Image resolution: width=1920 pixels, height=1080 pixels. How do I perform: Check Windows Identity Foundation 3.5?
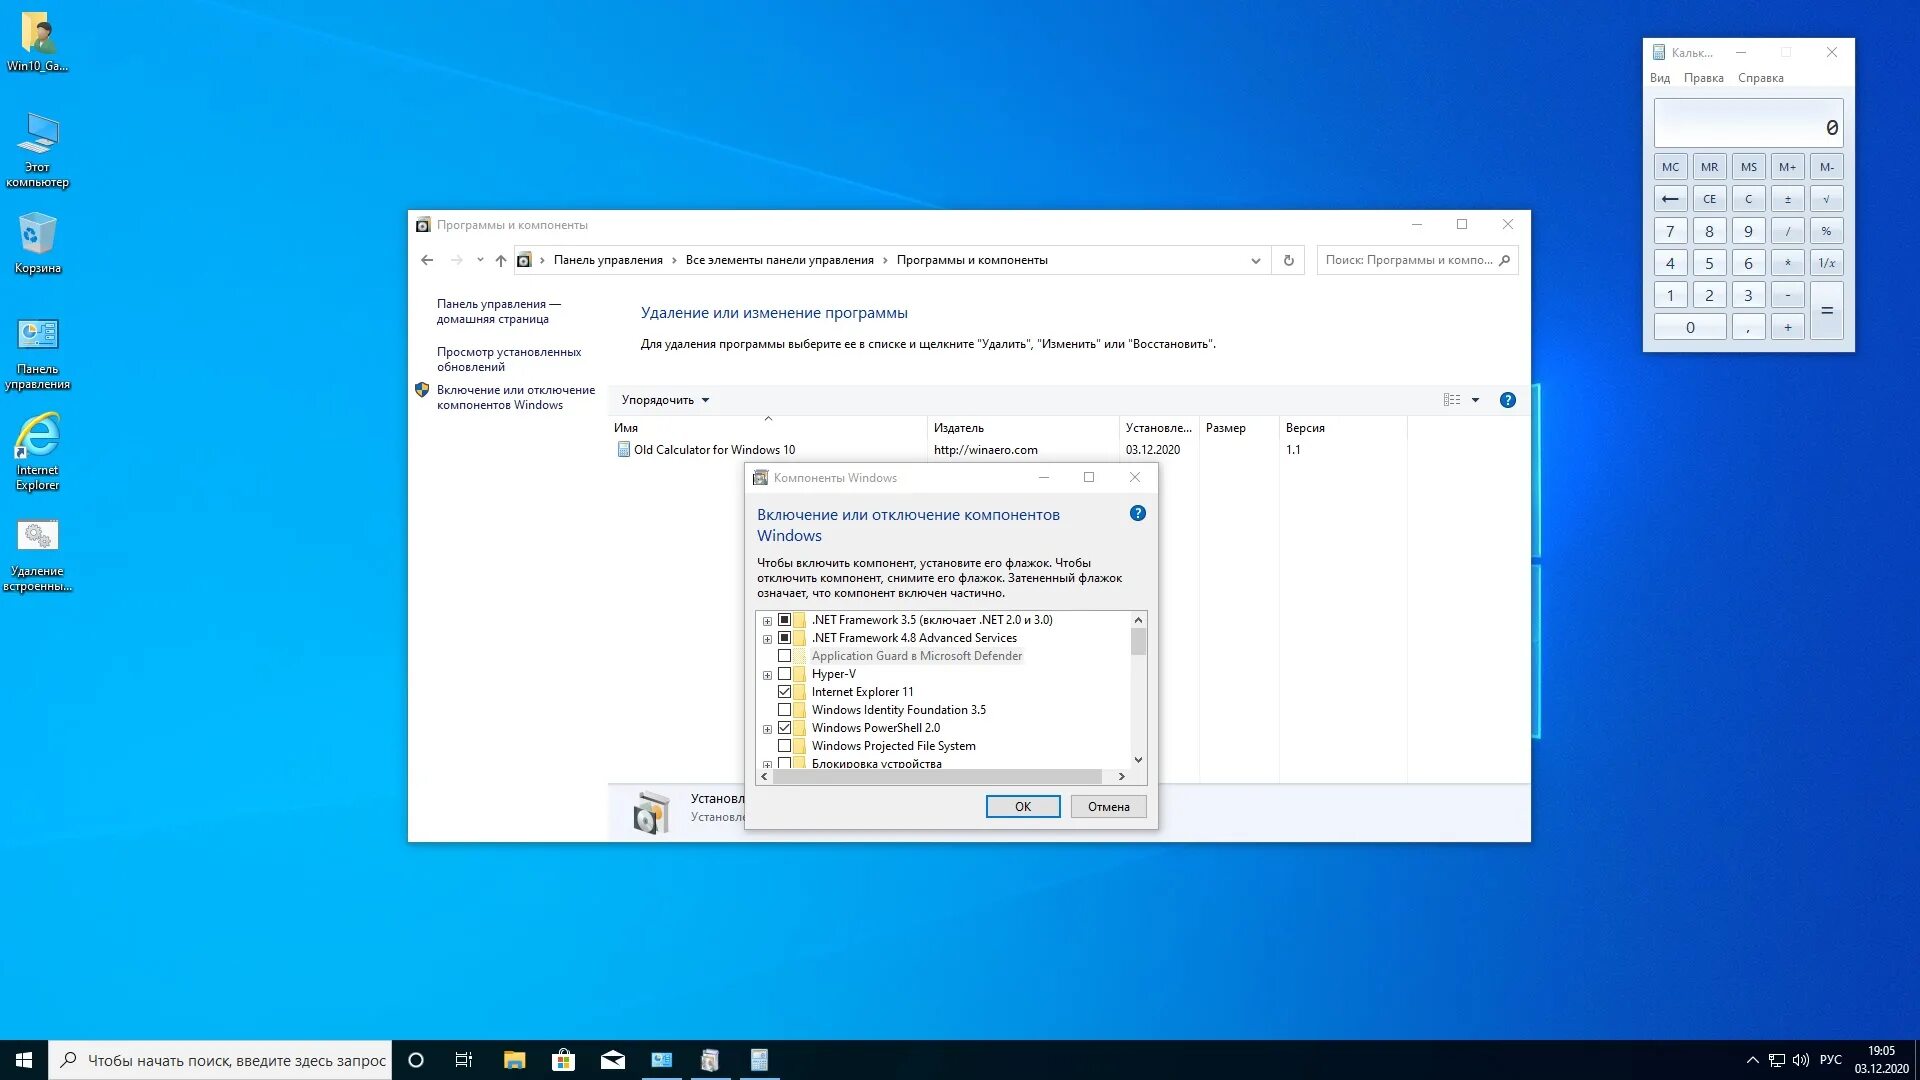coord(786,709)
